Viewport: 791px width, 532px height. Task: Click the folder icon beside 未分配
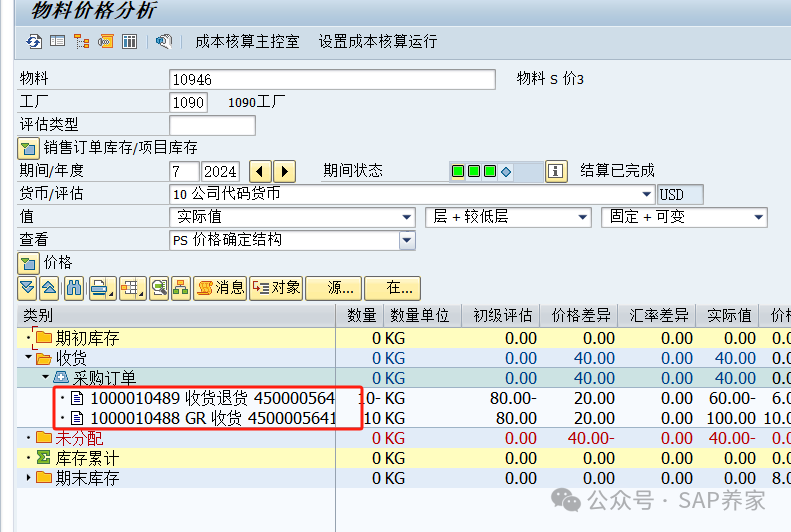point(44,437)
